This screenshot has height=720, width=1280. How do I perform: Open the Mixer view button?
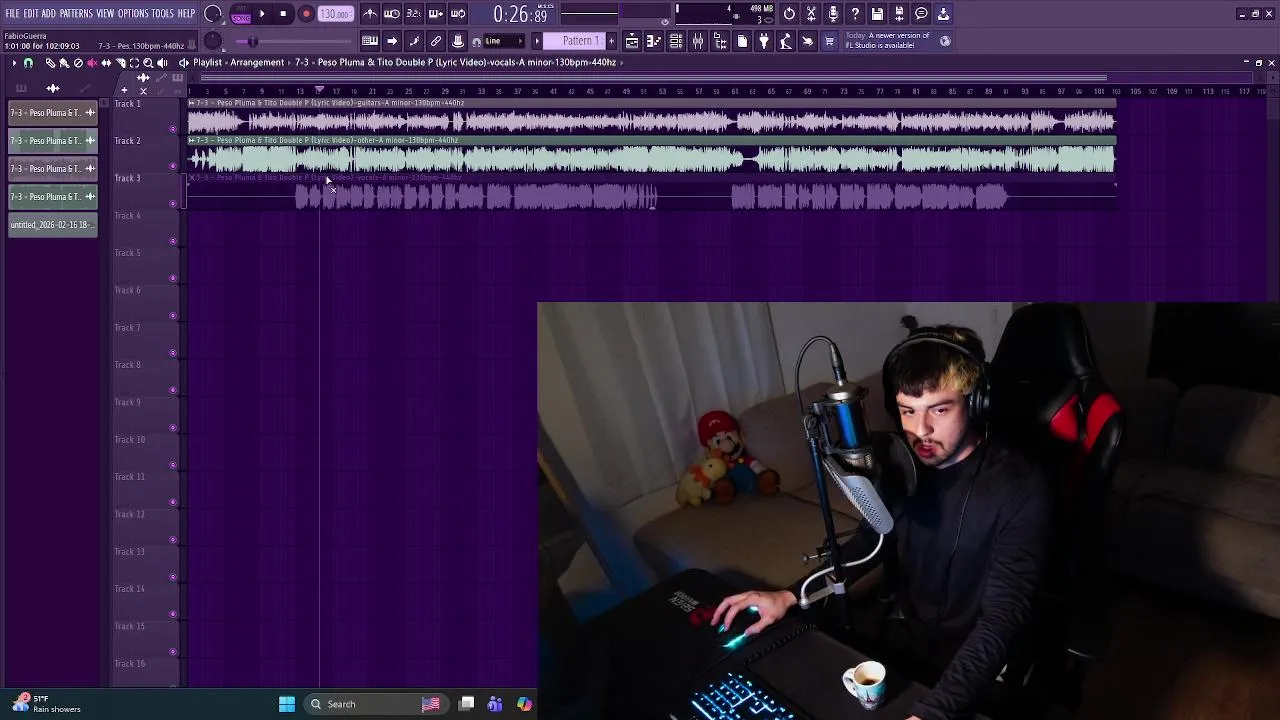[x=698, y=41]
